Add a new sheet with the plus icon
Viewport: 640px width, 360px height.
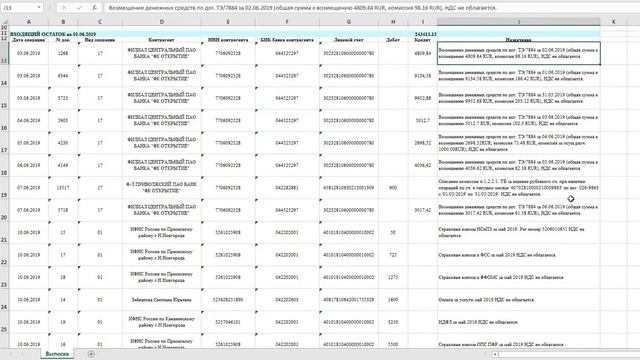[91, 354]
